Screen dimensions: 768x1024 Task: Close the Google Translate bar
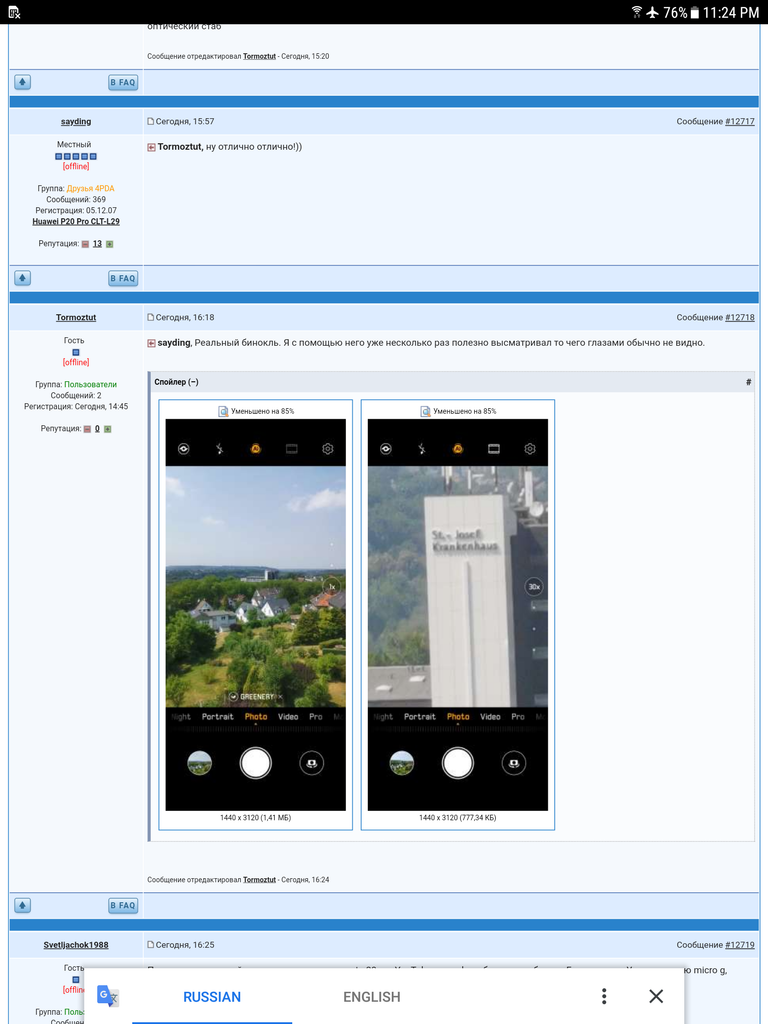[x=656, y=996]
